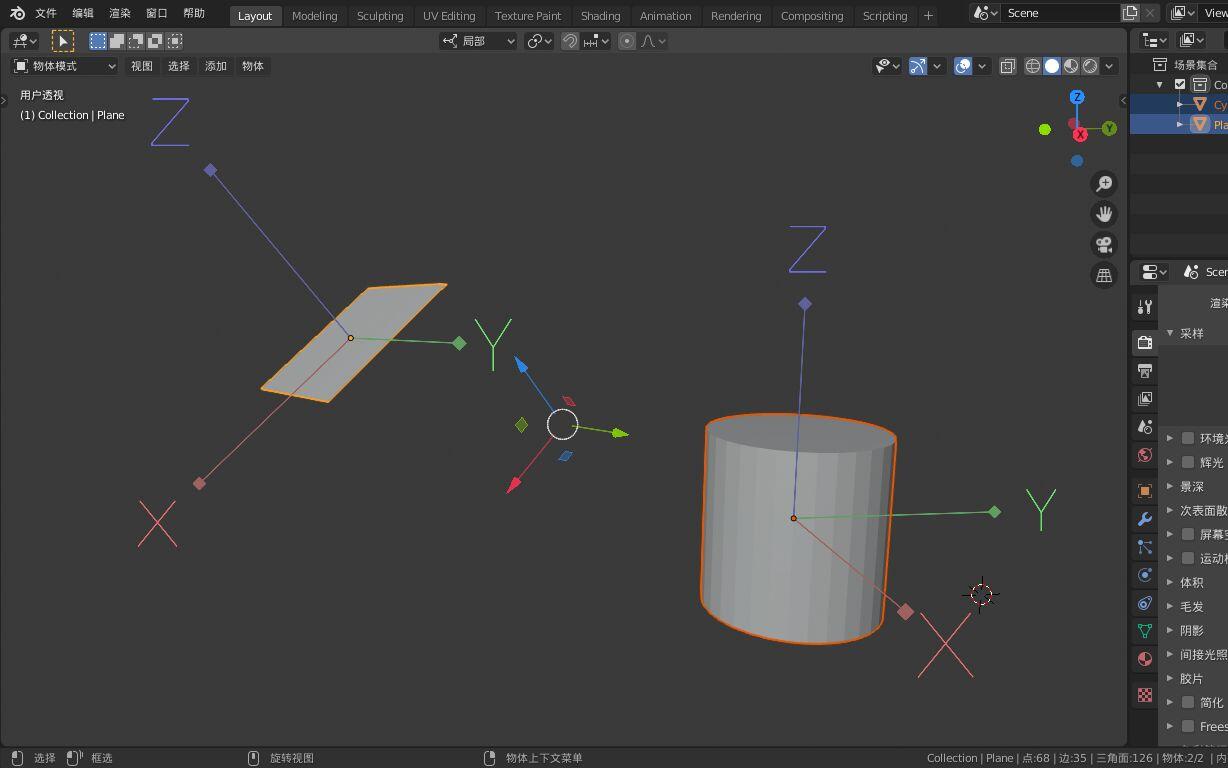Open the Scene properties tab
1228x768 pixels.
[x=1145, y=426]
